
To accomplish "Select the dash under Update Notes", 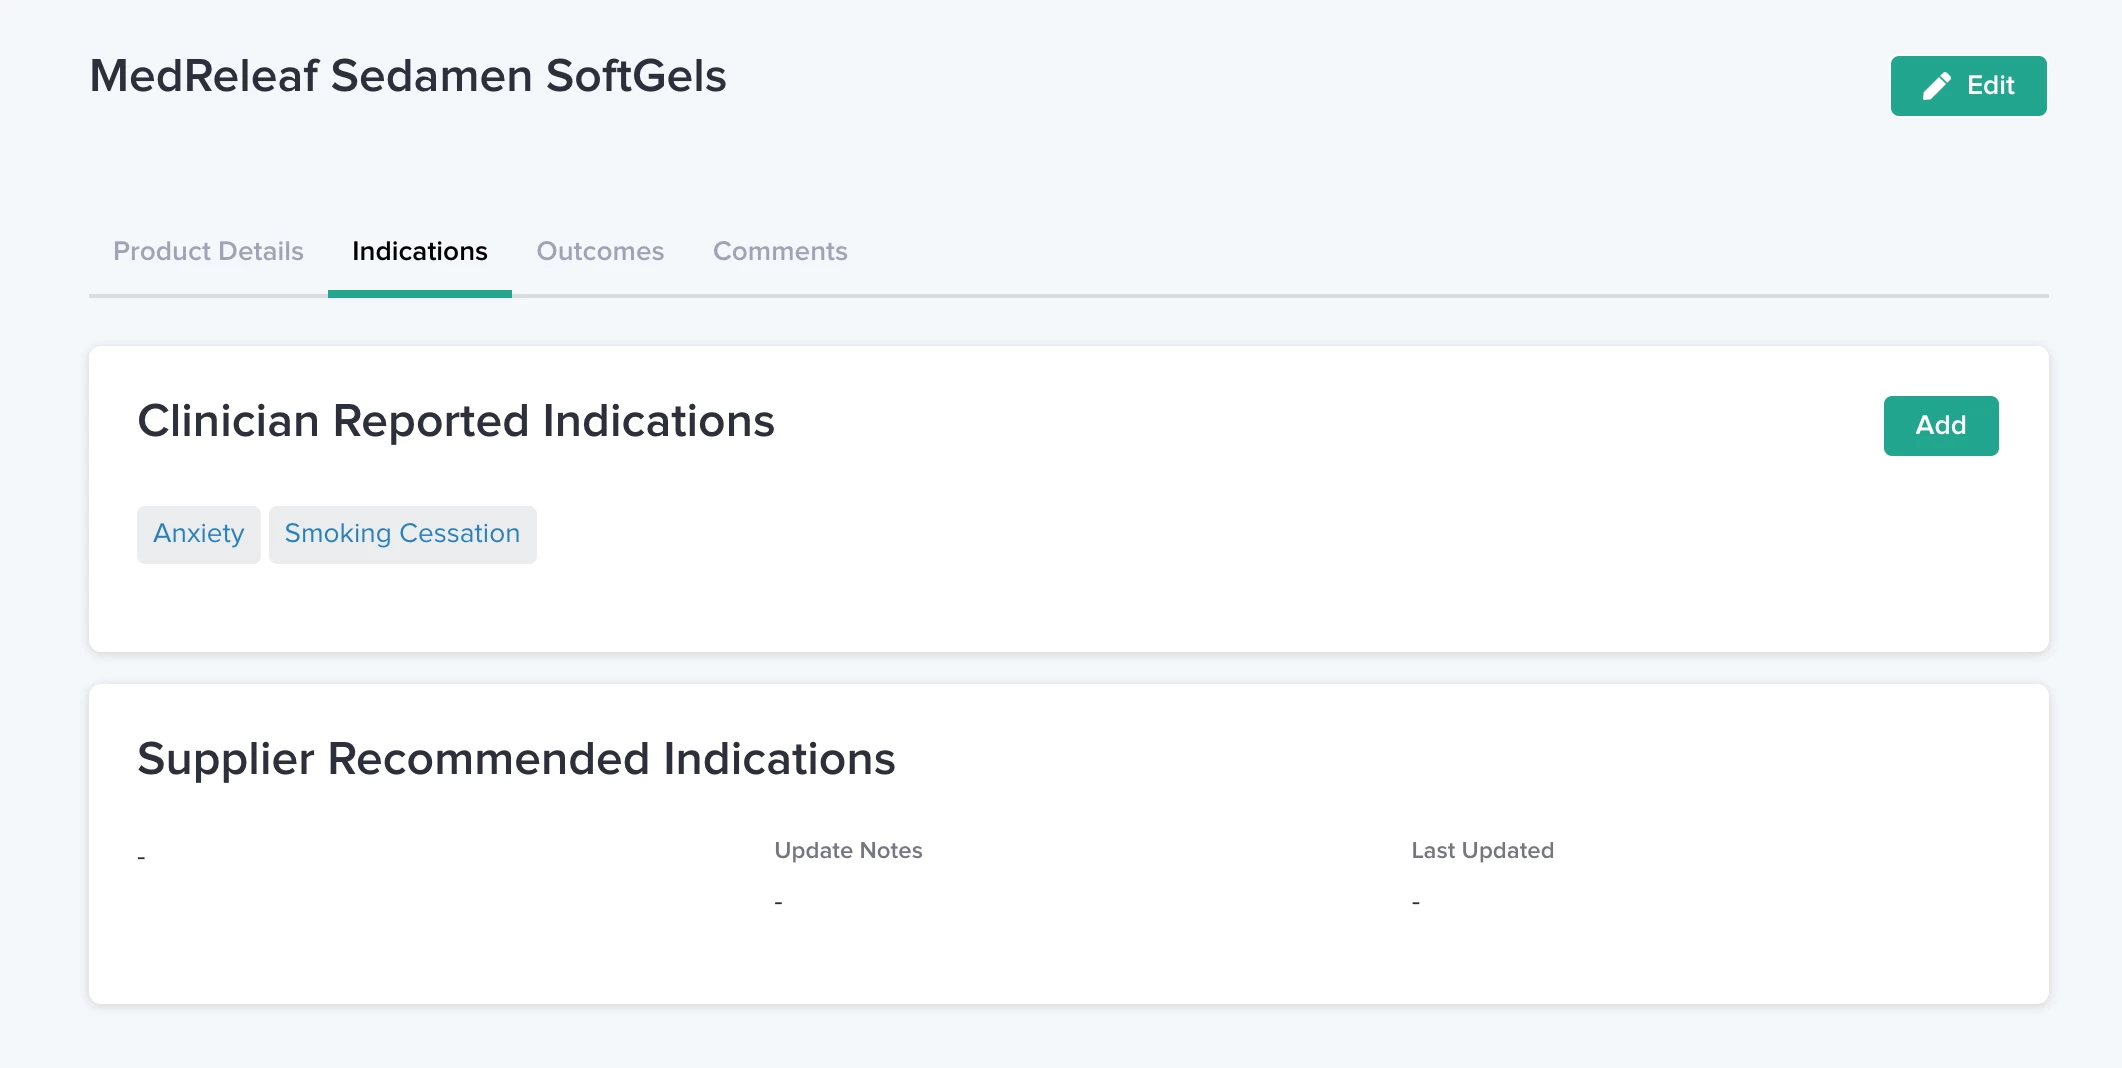I will tap(778, 902).
